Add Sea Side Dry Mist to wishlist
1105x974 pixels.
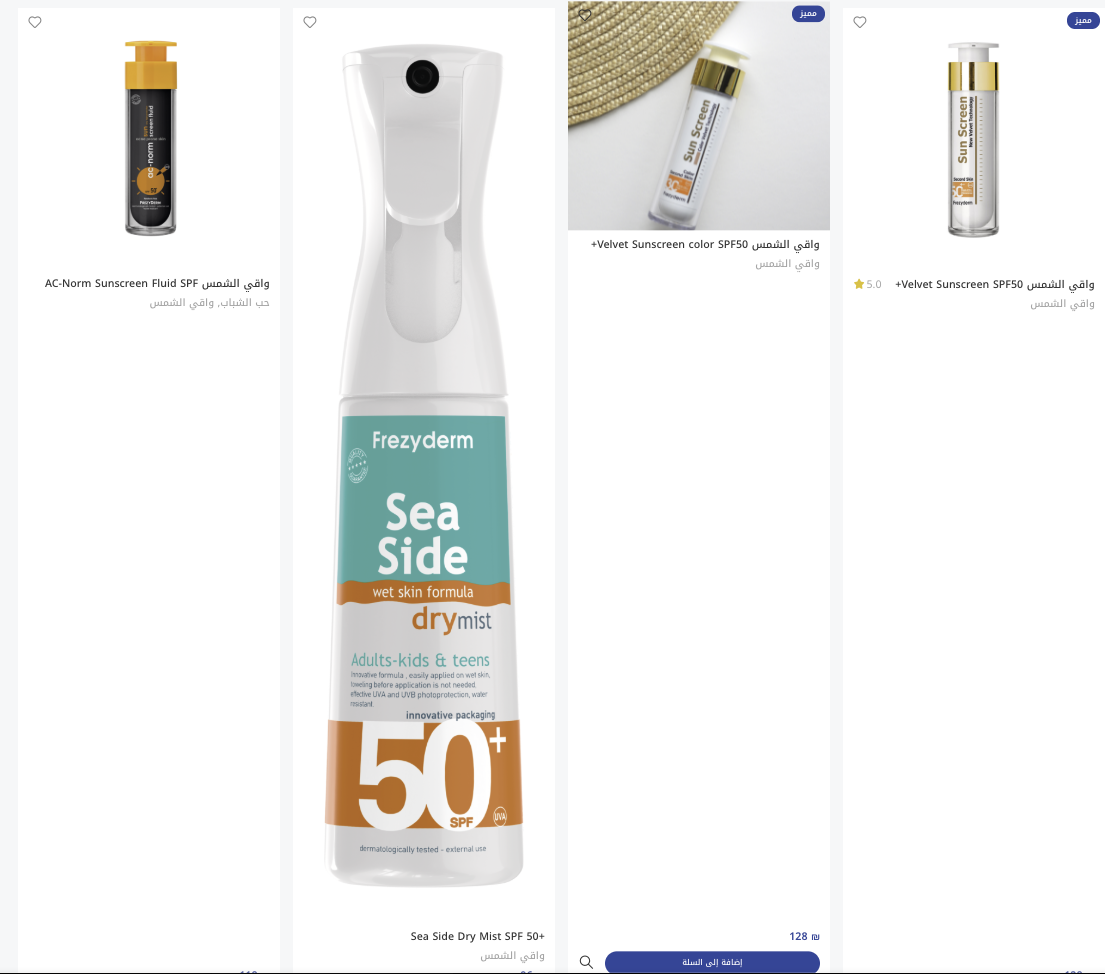pos(309,22)
